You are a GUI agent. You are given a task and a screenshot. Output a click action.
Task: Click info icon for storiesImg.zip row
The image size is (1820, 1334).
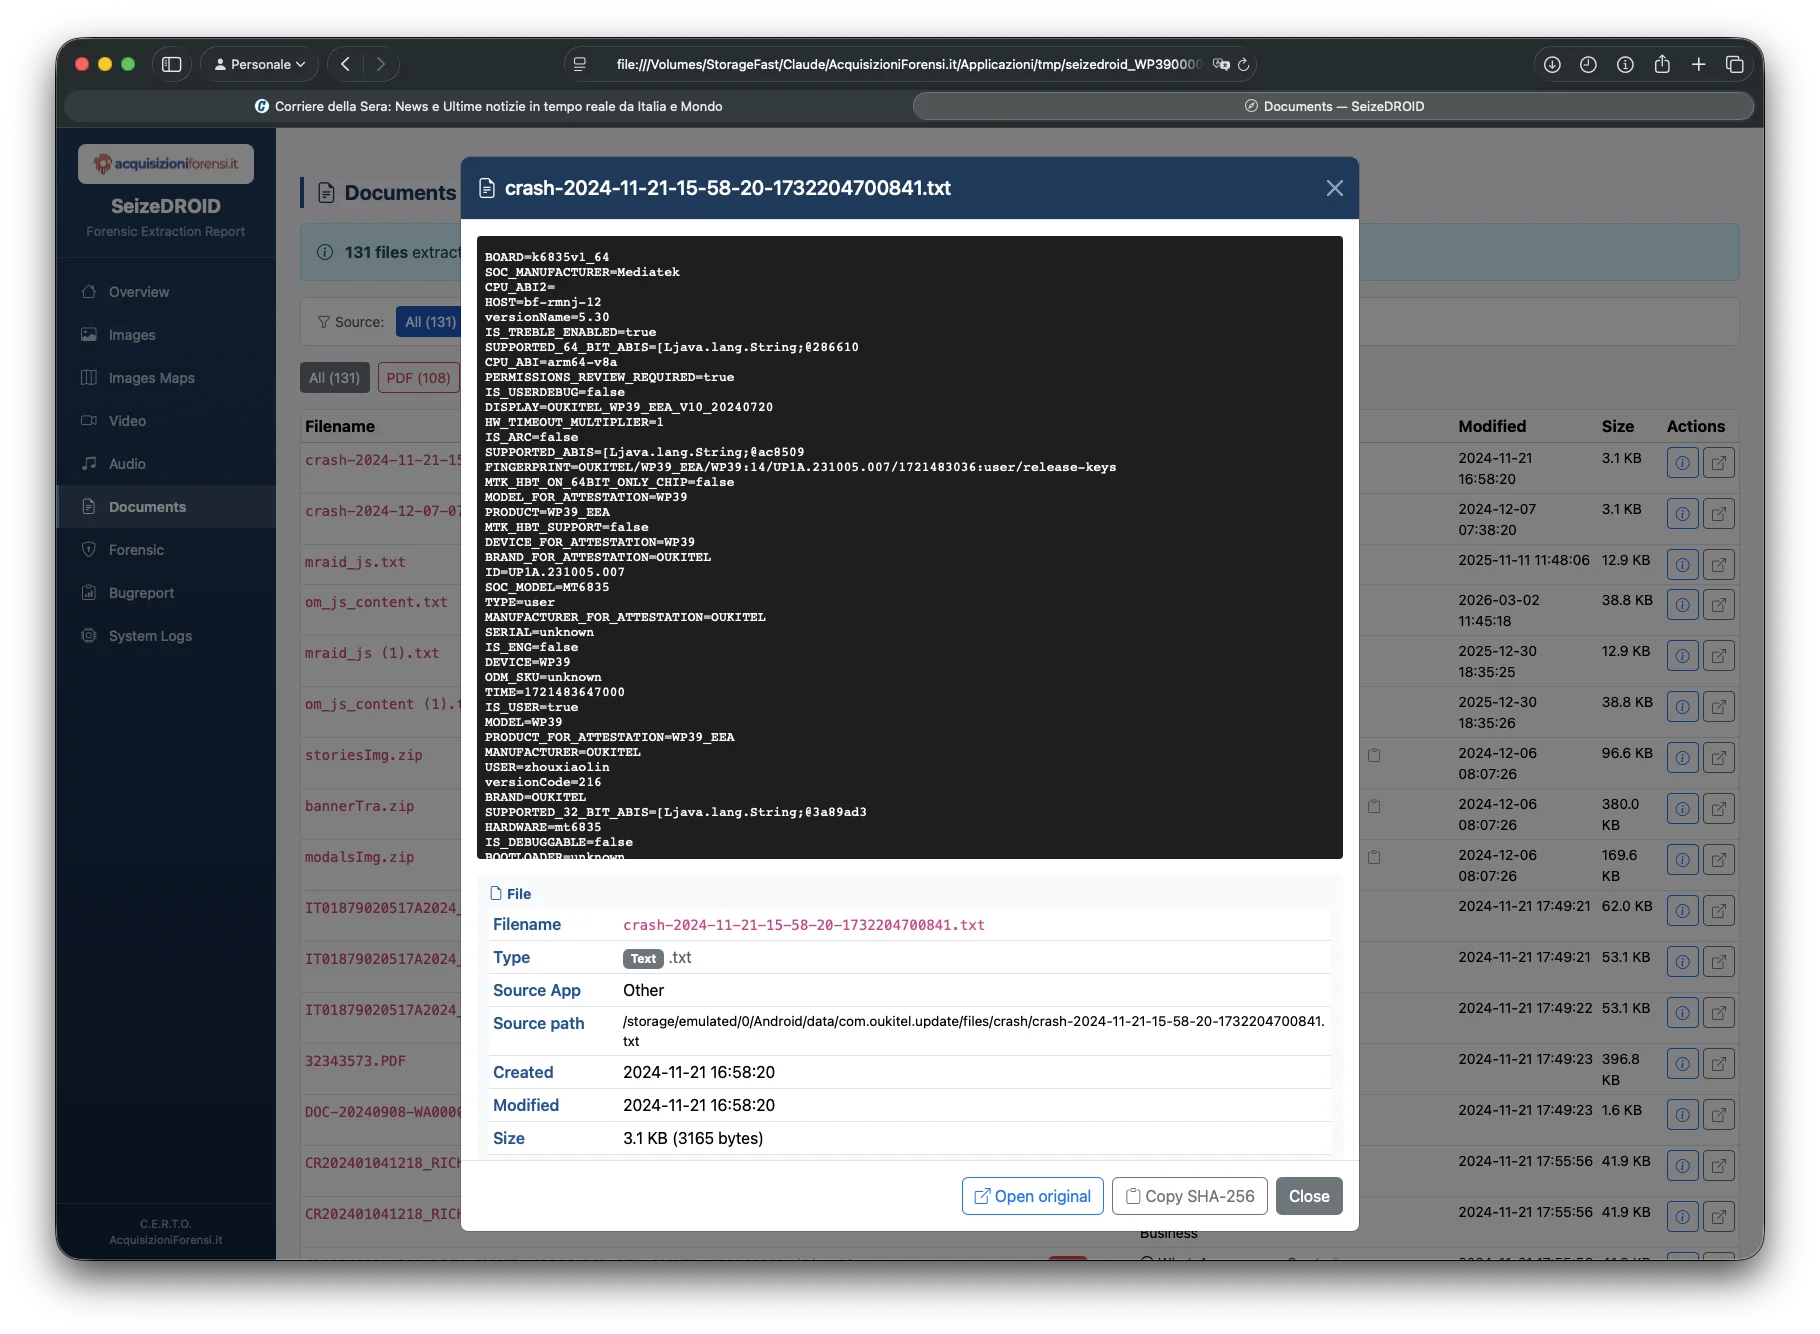pyautogui.click(x=1682, y=758)
